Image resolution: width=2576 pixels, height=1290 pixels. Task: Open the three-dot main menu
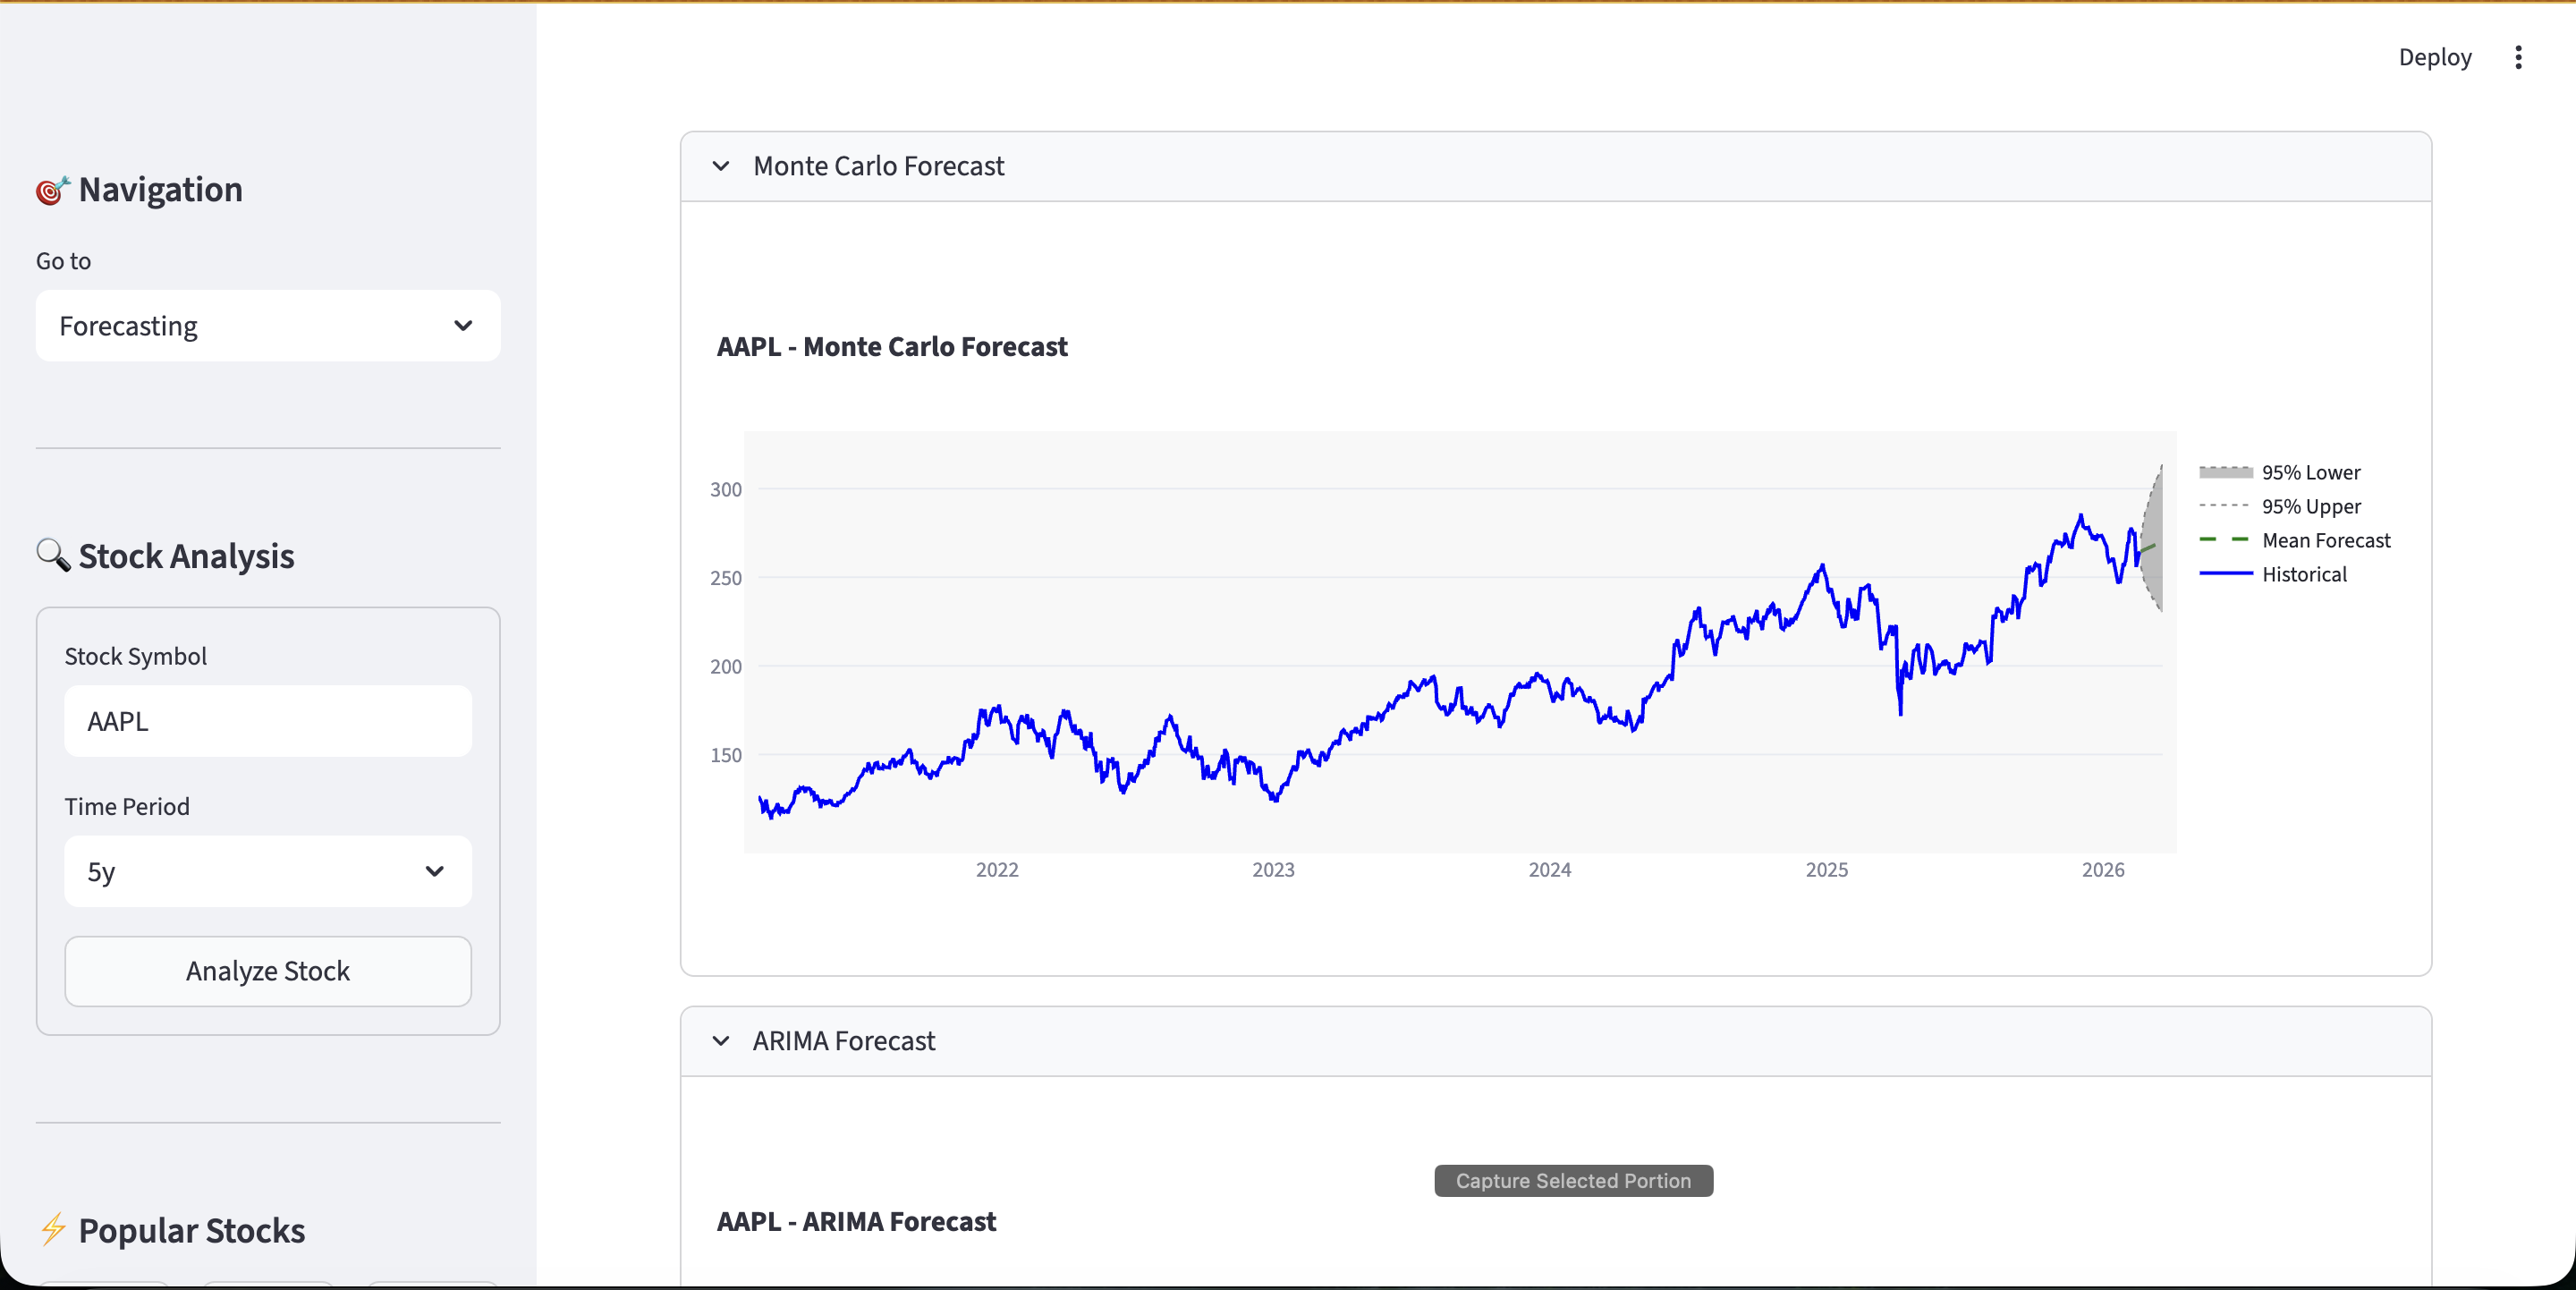[x=2518, y=57]
